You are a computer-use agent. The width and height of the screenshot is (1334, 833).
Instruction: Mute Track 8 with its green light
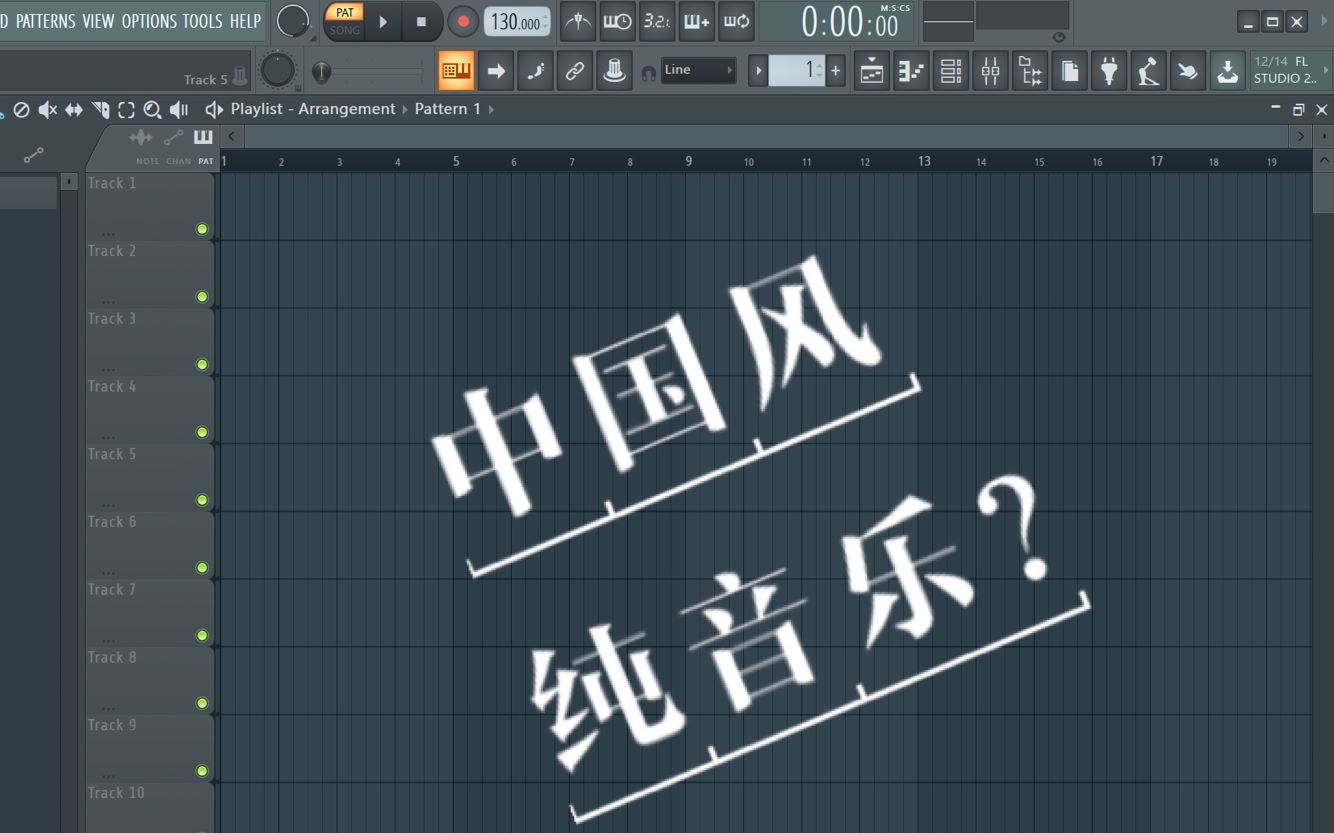click(202, 703)
